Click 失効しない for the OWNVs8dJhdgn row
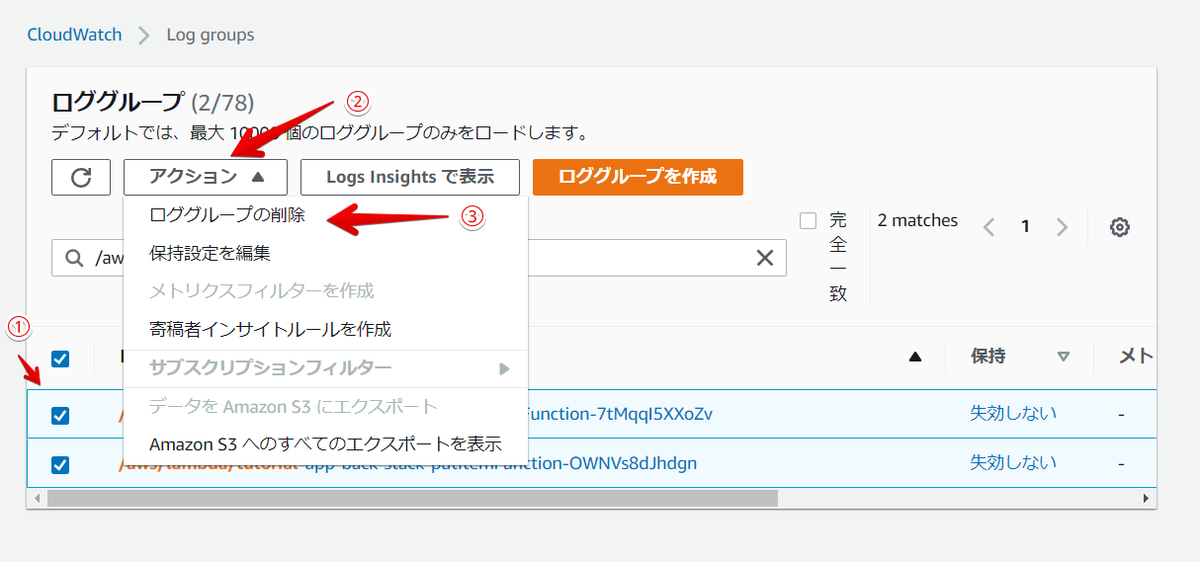 click(x=1013, y=462)
